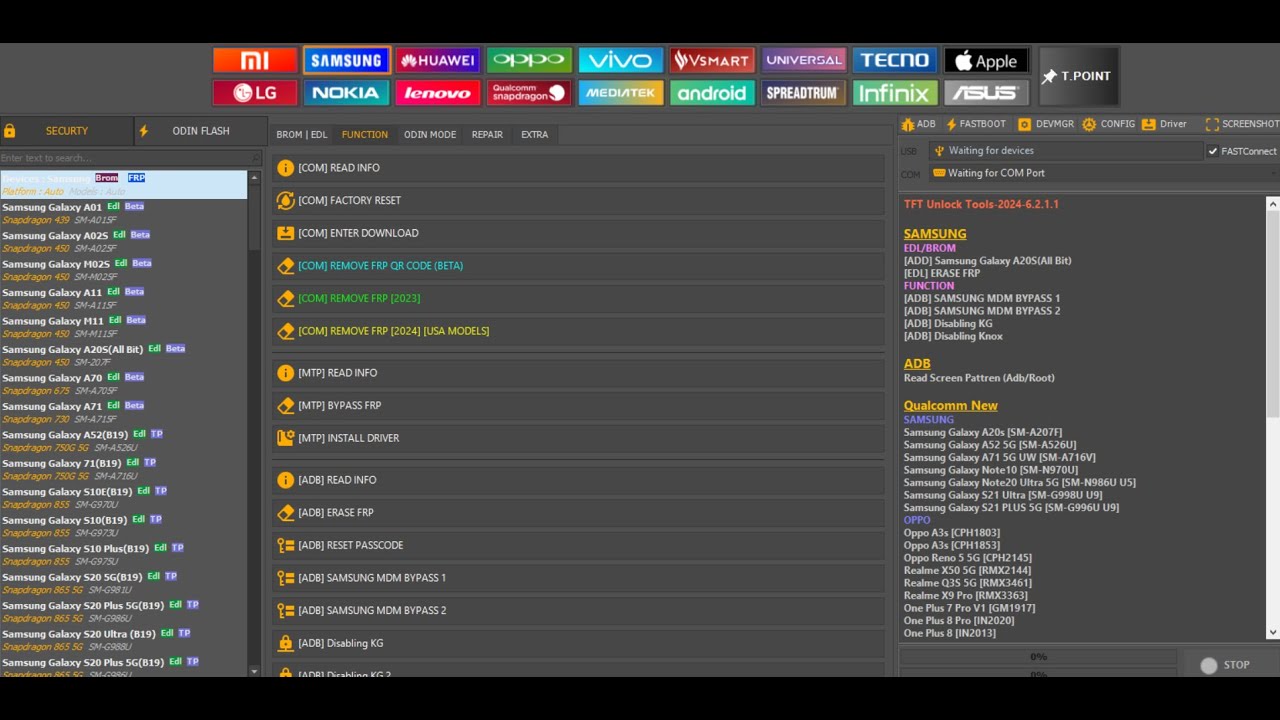Run [ADB] READ INFO
Viewport: 1280px width, 720px height.
pyautogui.click(x=578, y=480)
